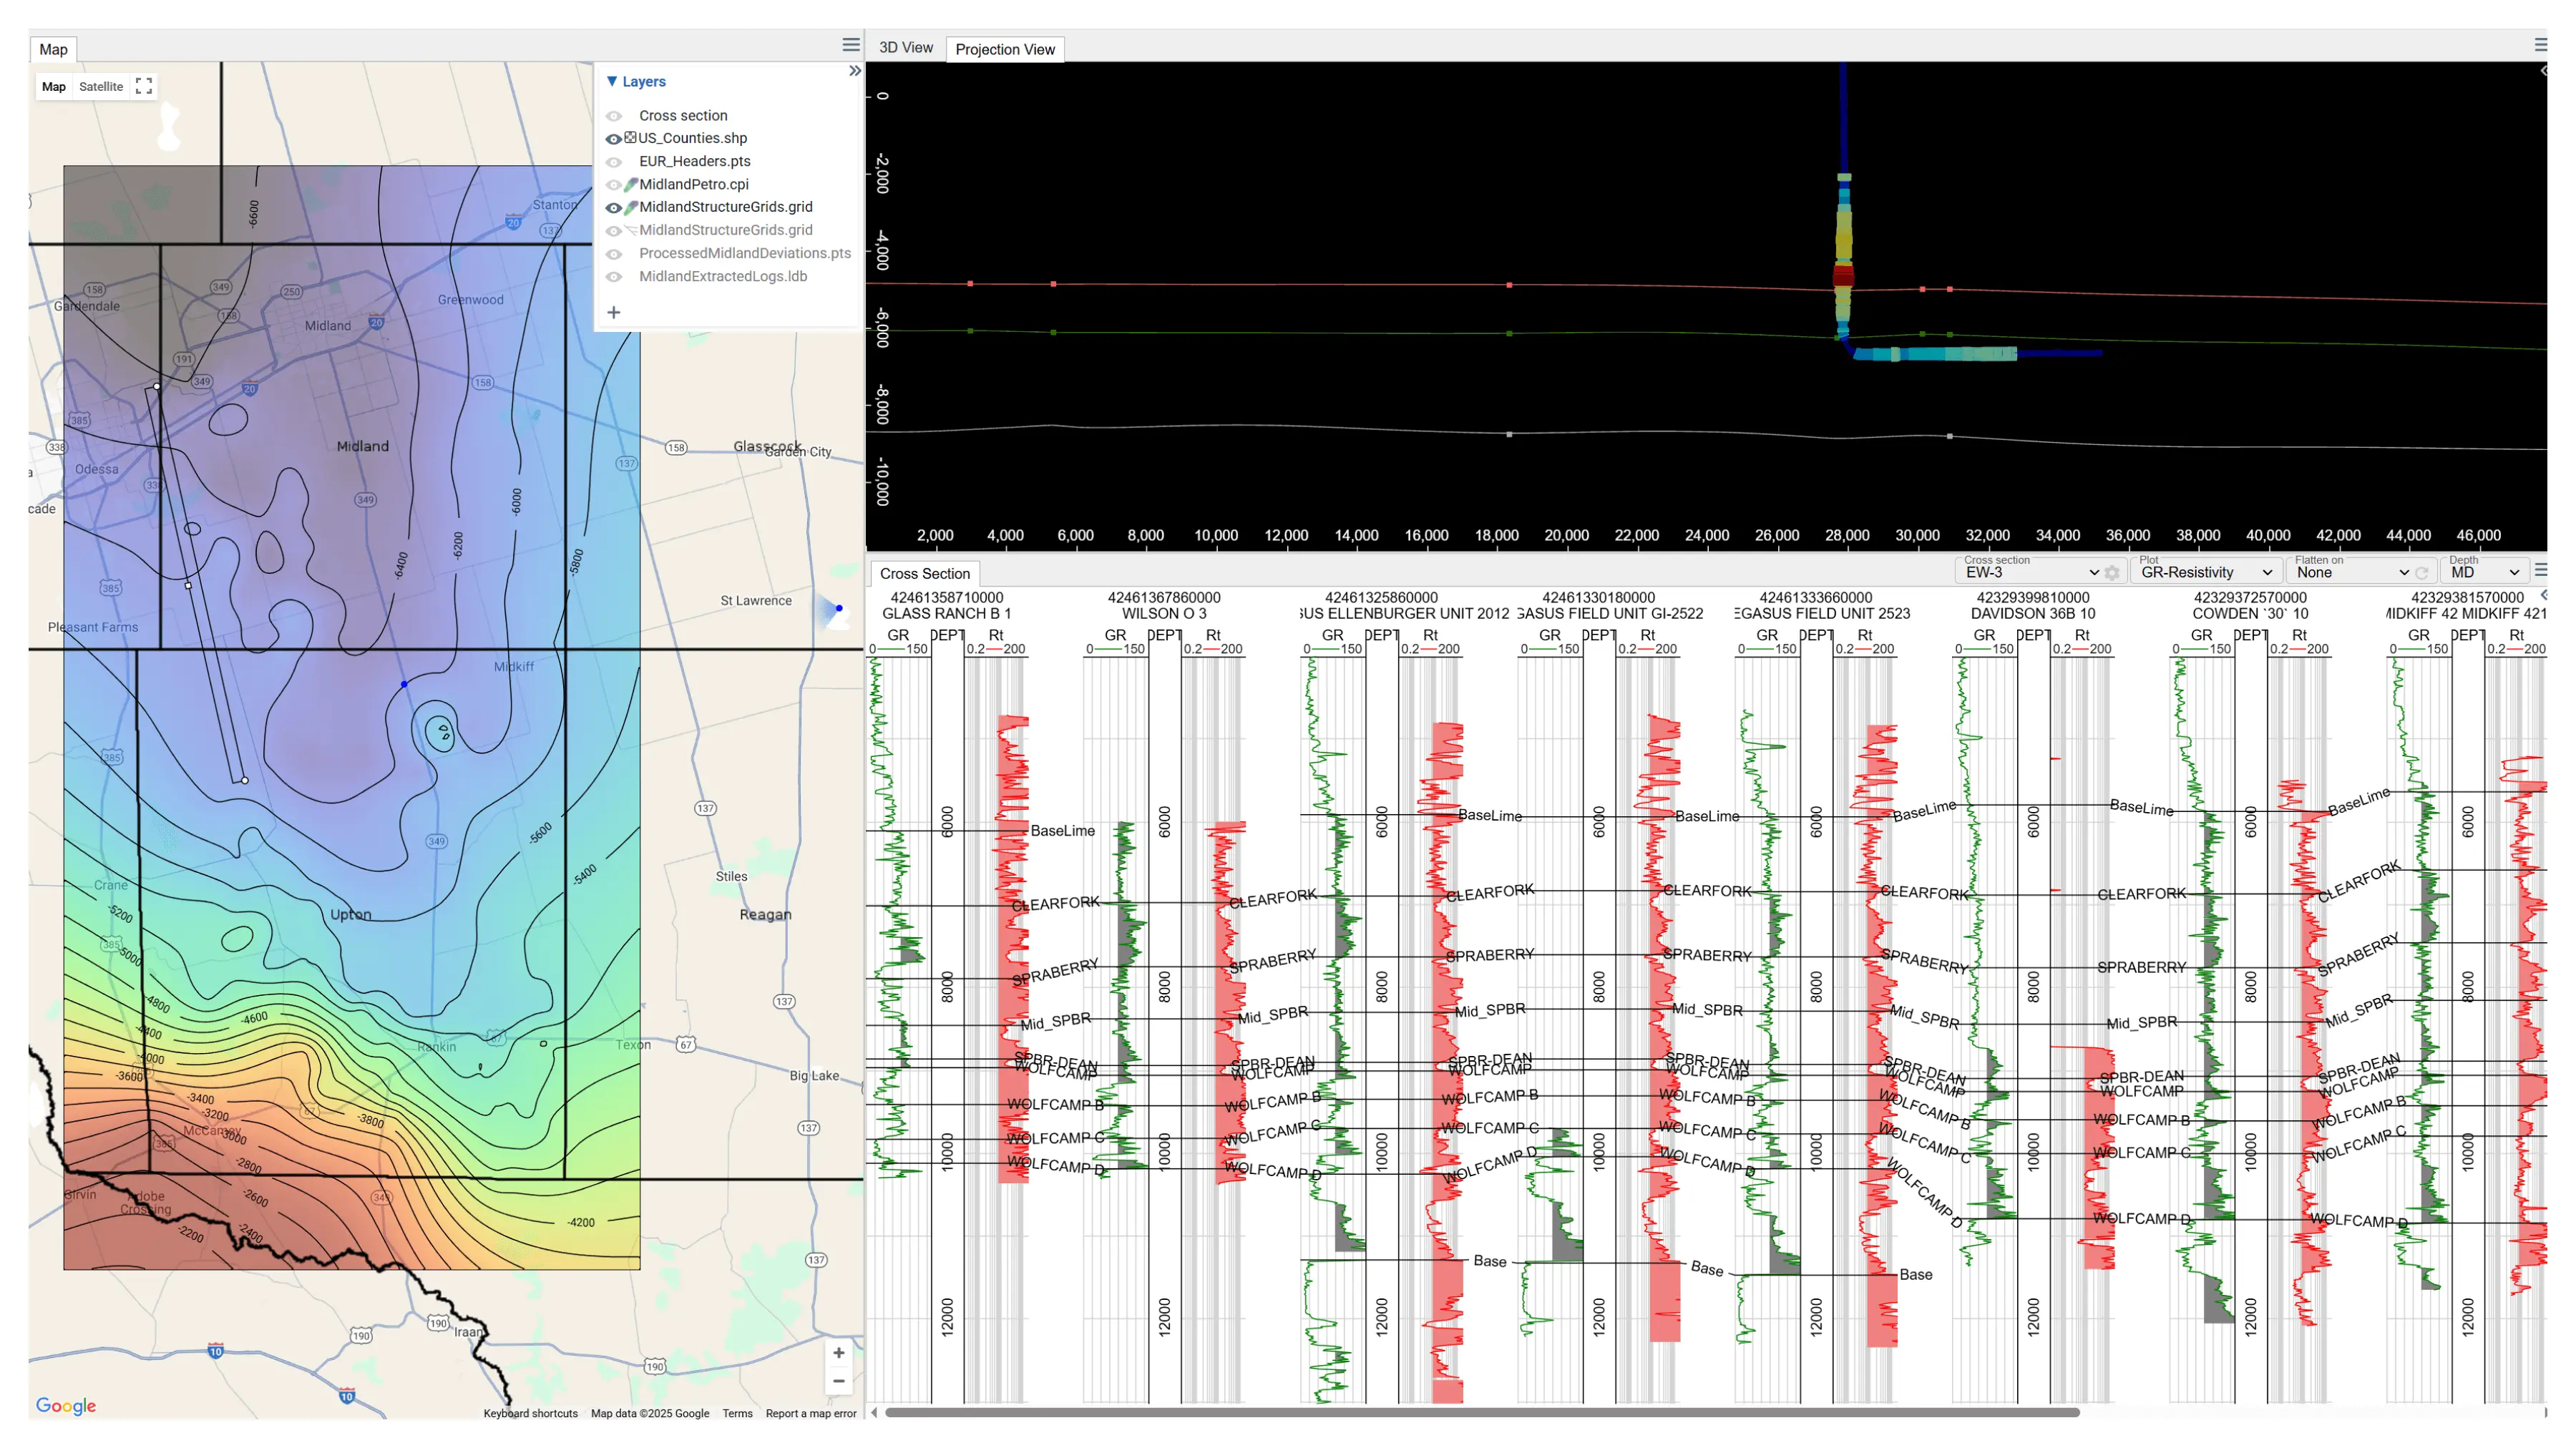Screen dimensions: 2576x1448
Task: Add a new layer with plus icon
Action: coord(613,312)
